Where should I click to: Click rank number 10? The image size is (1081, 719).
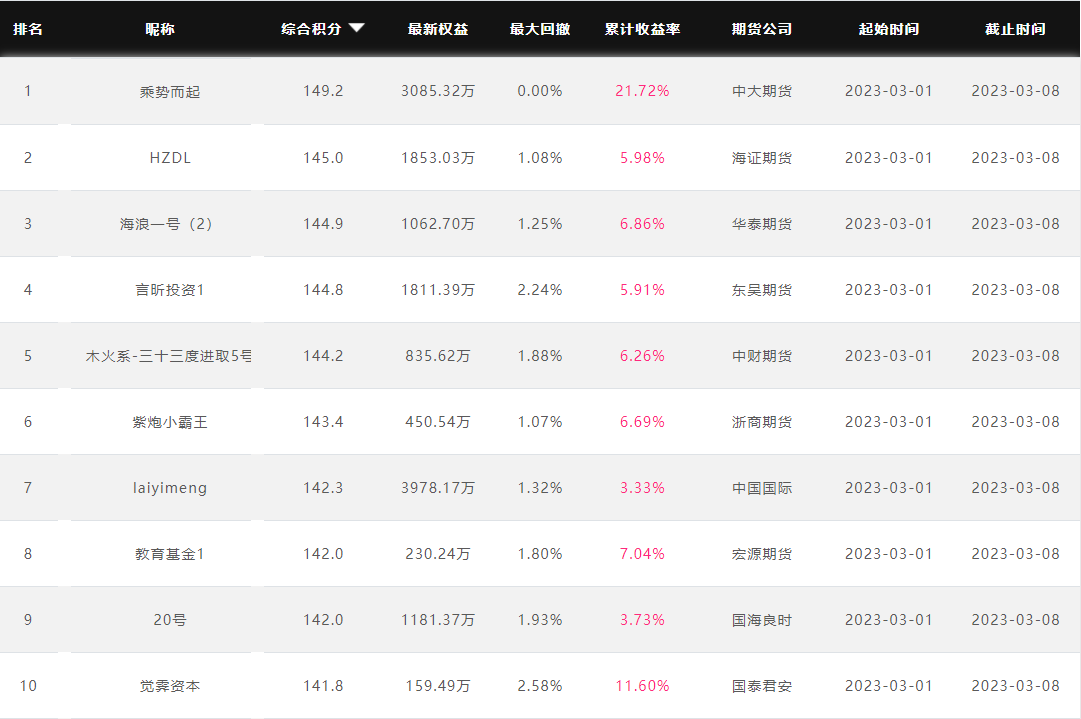coord(28,686)
